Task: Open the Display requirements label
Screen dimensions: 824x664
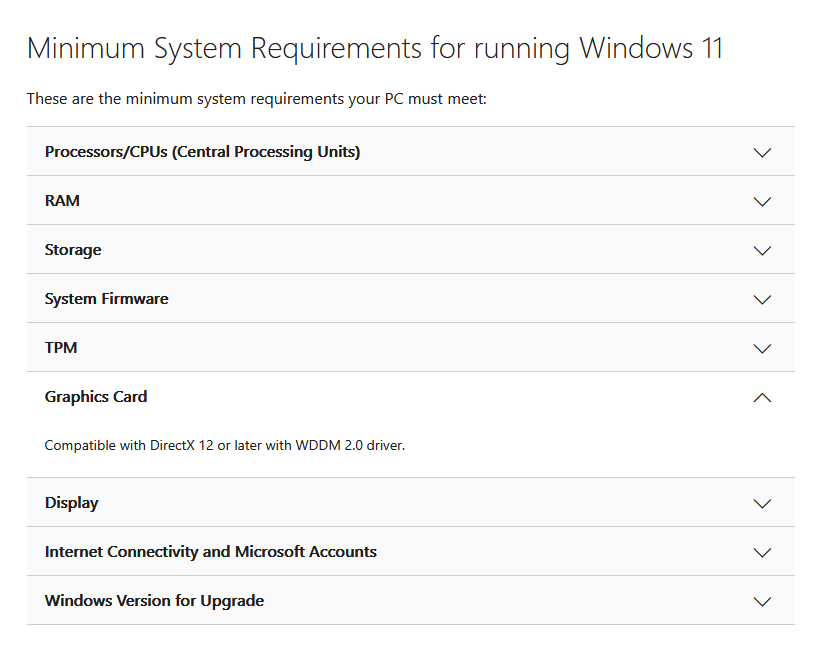Action: [x=71, y=503]
